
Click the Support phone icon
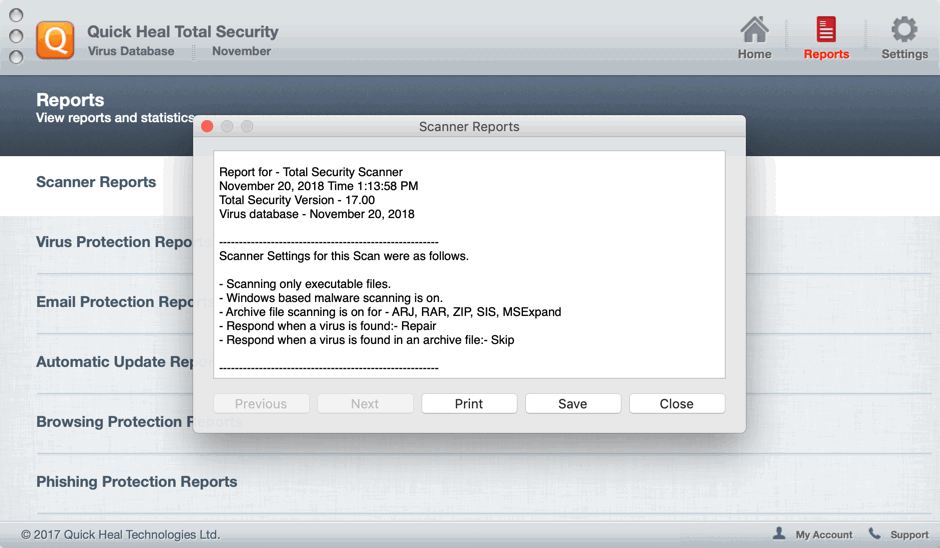tap(874, 534)
